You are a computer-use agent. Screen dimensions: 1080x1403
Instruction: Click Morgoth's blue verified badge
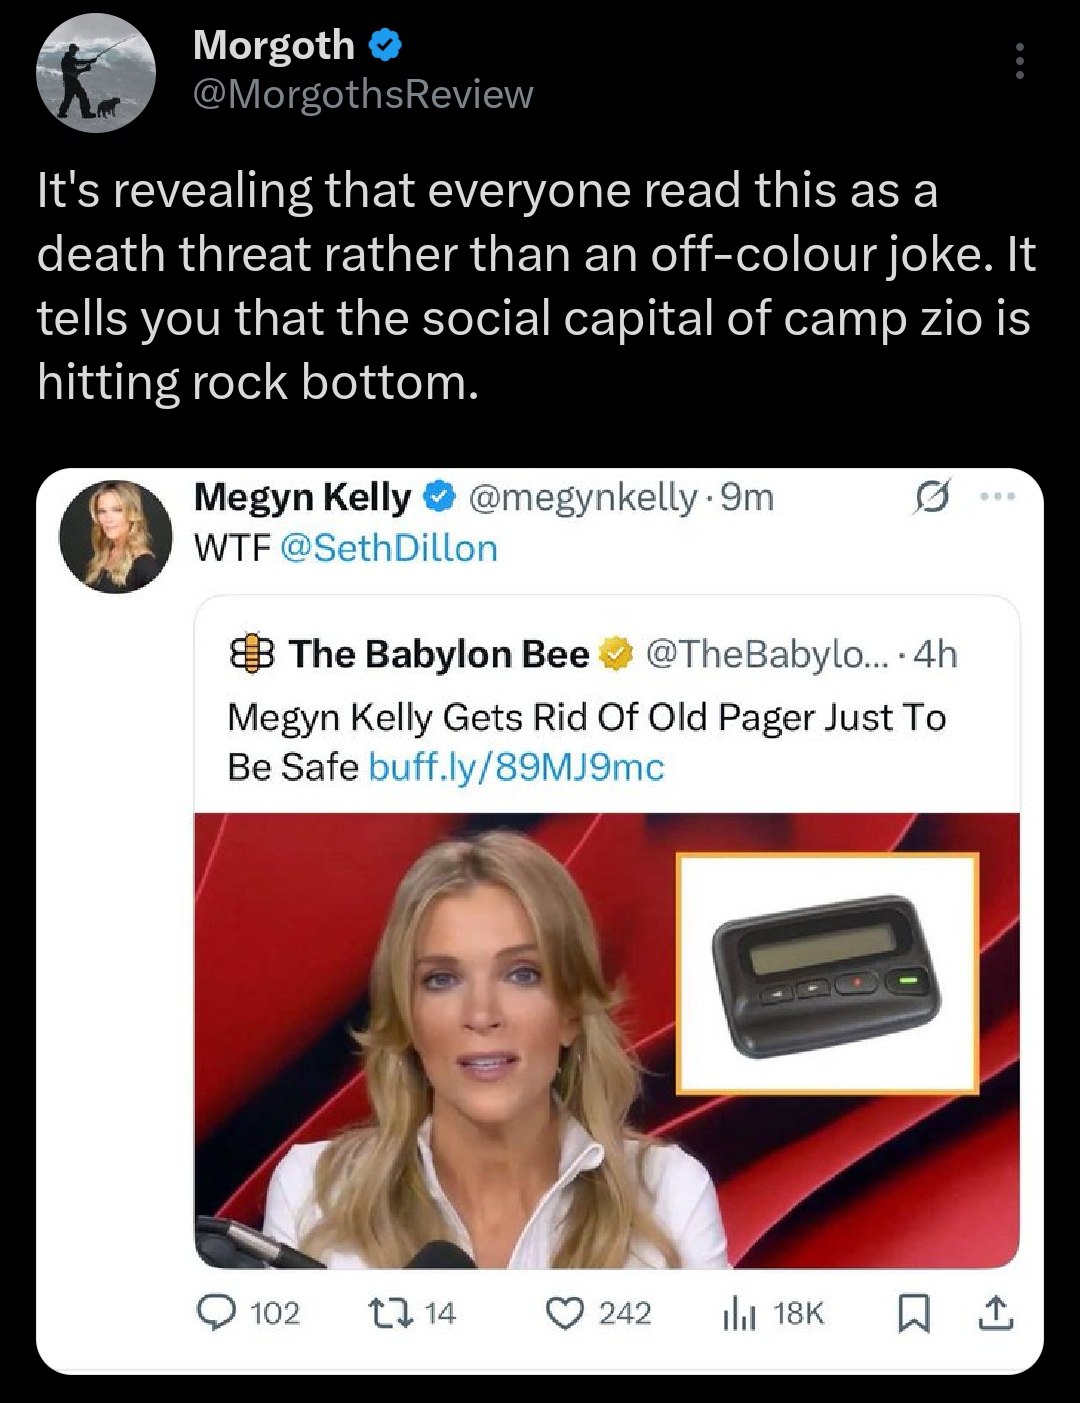point(385,45)
